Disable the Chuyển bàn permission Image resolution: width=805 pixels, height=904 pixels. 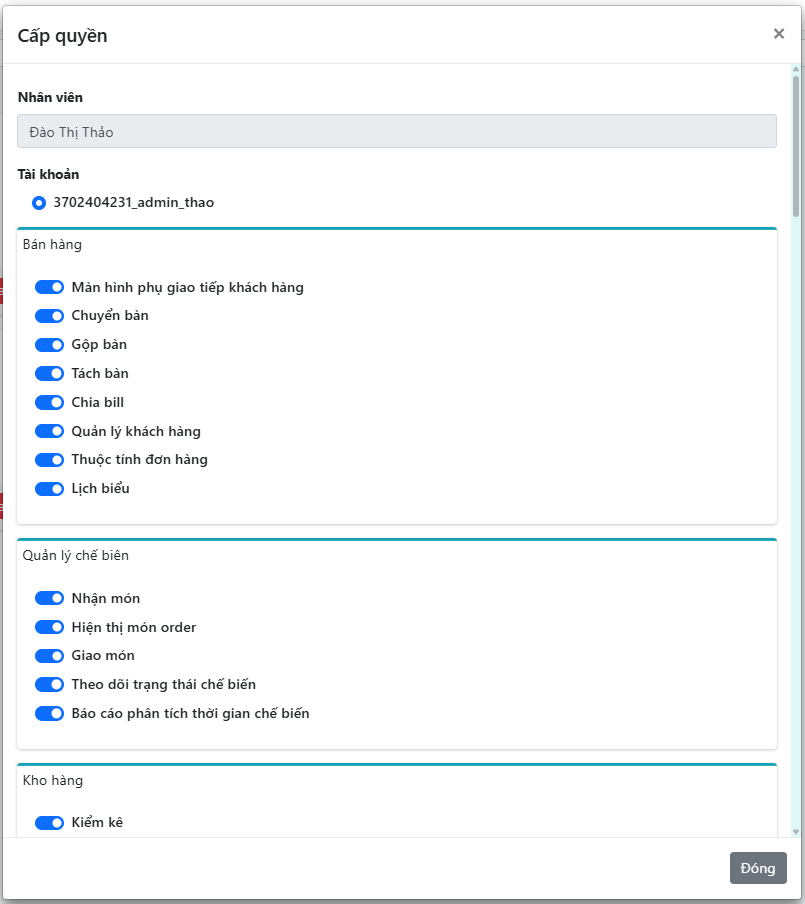pyautogui.click(x=49, y=316)
